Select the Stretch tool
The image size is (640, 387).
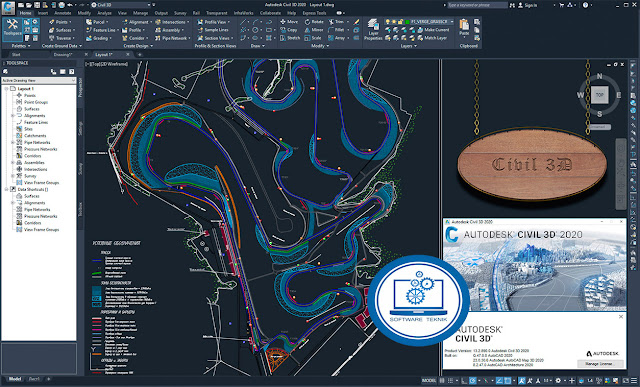coord(290,38)
